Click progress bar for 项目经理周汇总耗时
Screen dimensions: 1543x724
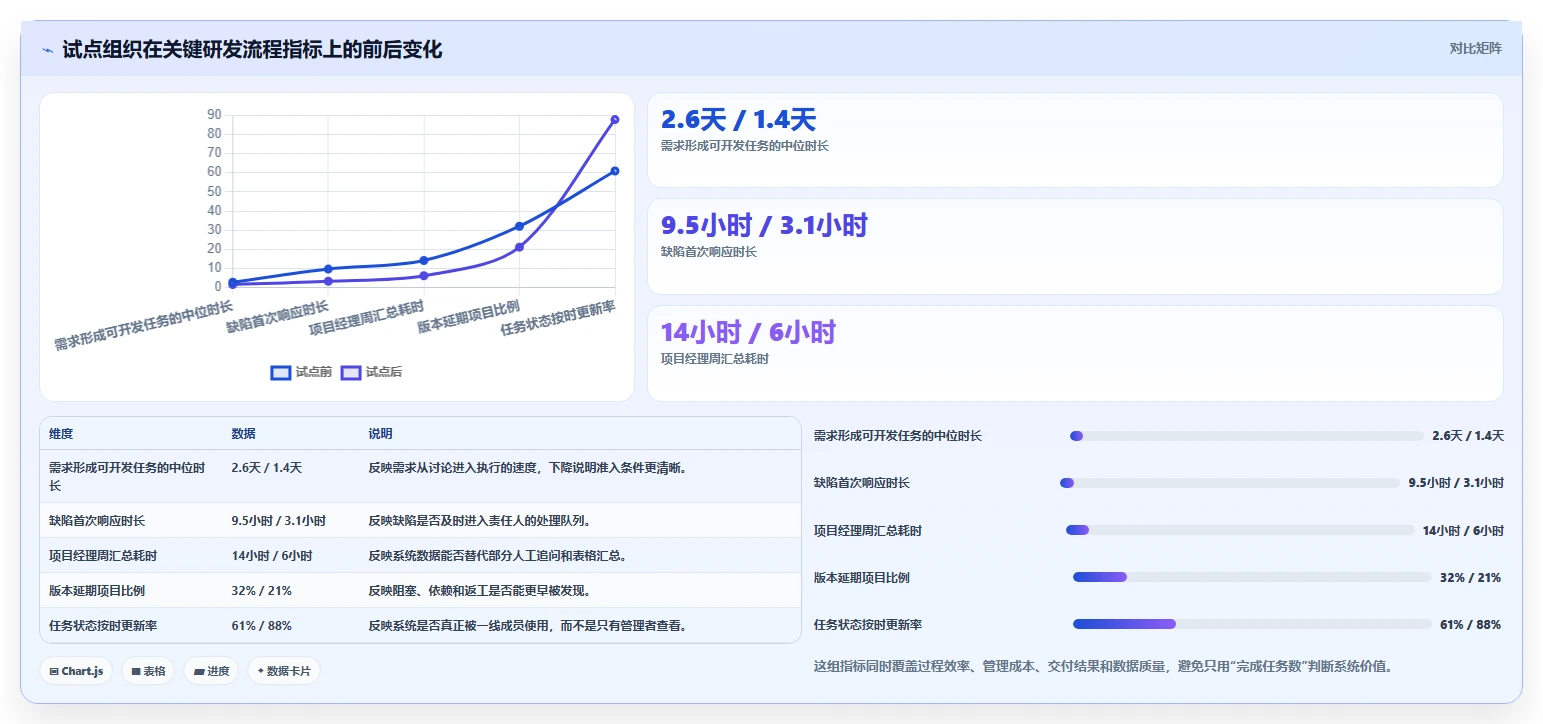point(1240,530)
